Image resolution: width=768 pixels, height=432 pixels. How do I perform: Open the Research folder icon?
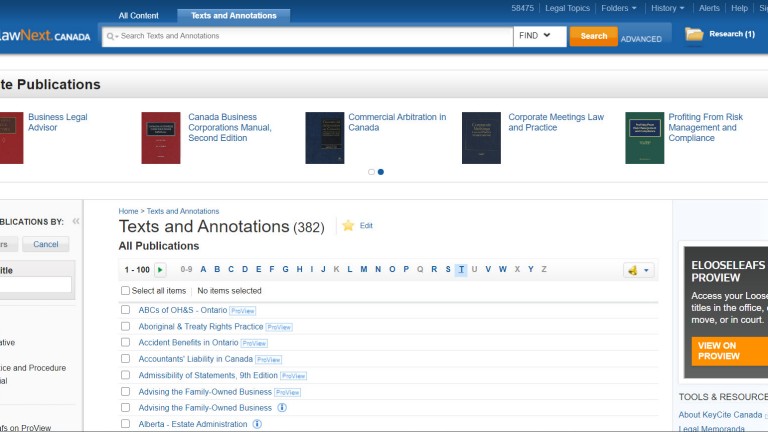pyautogui.click(x=694, y=34)
